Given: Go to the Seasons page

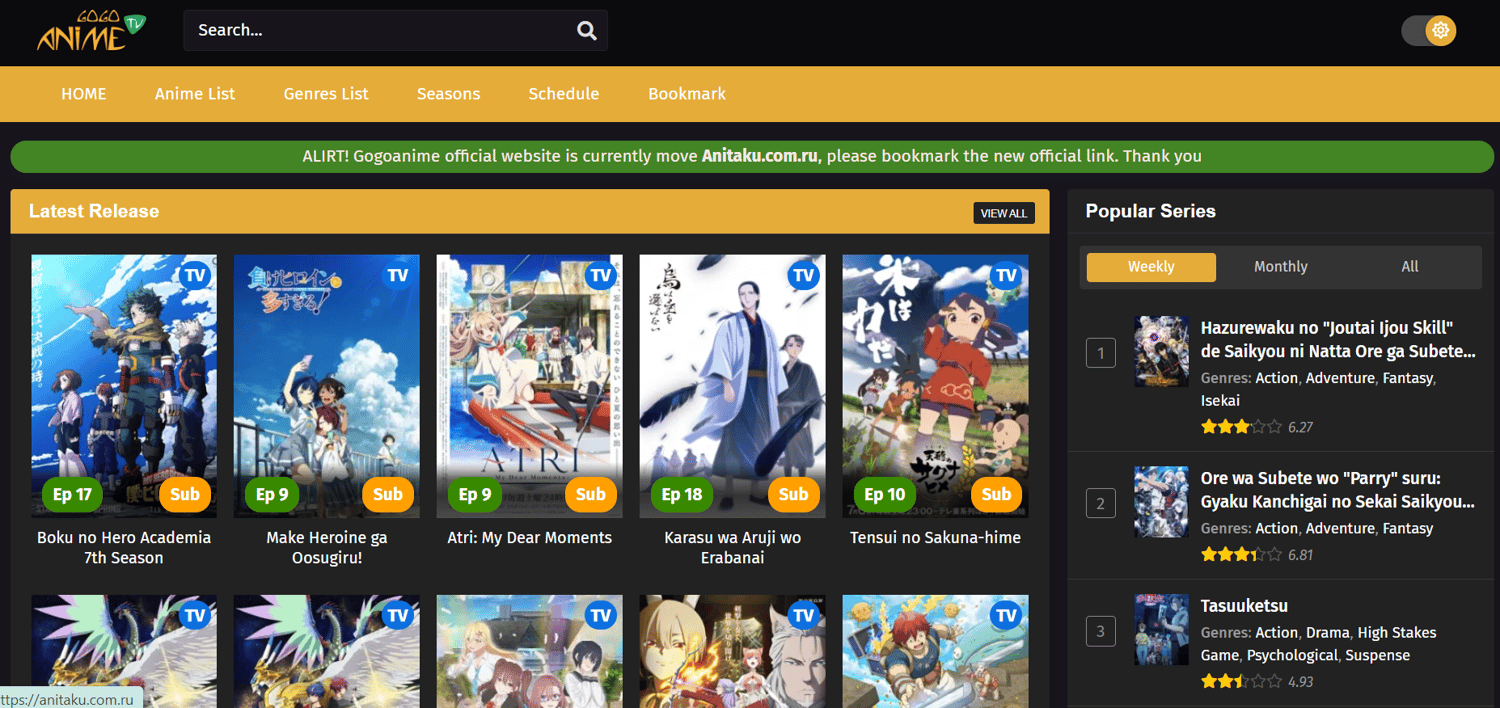Looking at the screenshot, I should (448, 94).
